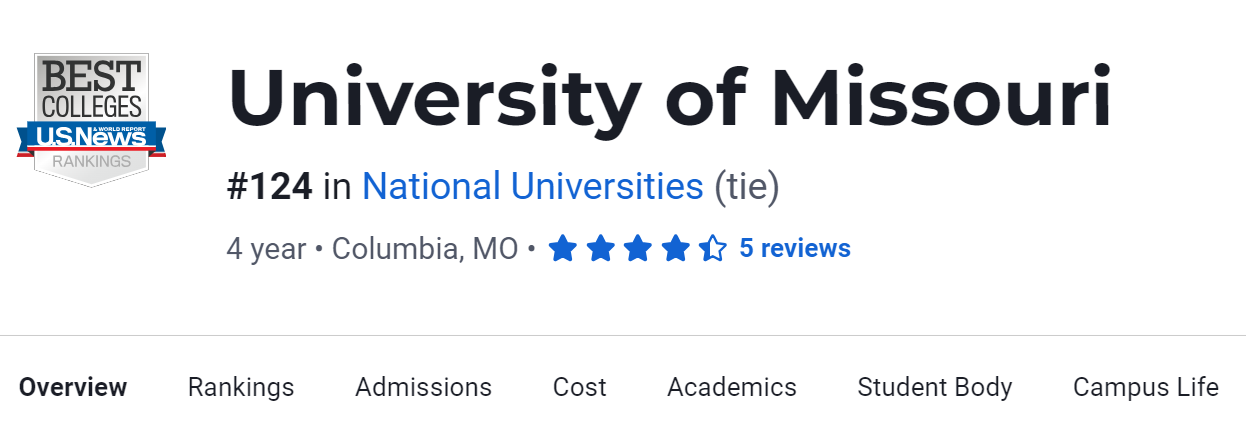The image size is (1246, 423).
Task: Open the Cost tab
Action: tap(580, 387)
